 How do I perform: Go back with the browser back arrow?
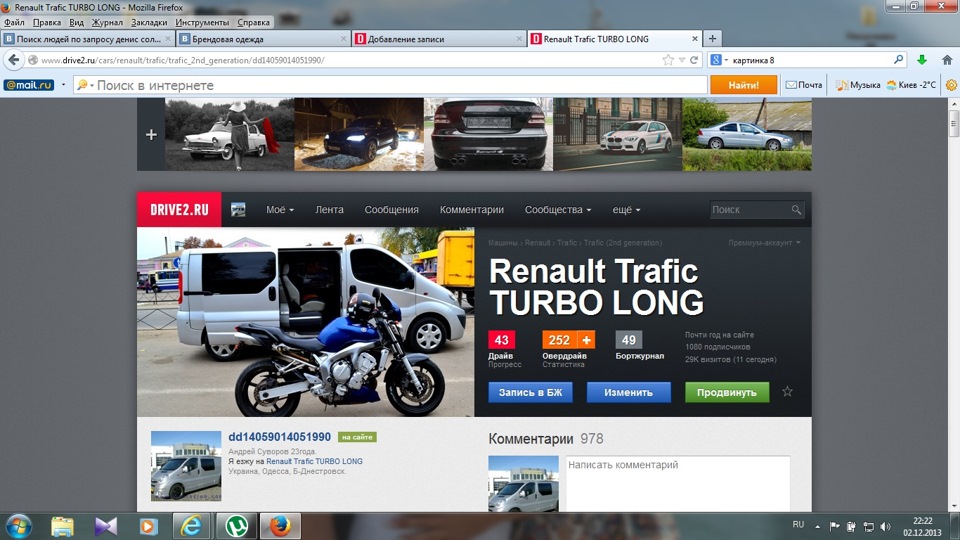coord(14,60)
